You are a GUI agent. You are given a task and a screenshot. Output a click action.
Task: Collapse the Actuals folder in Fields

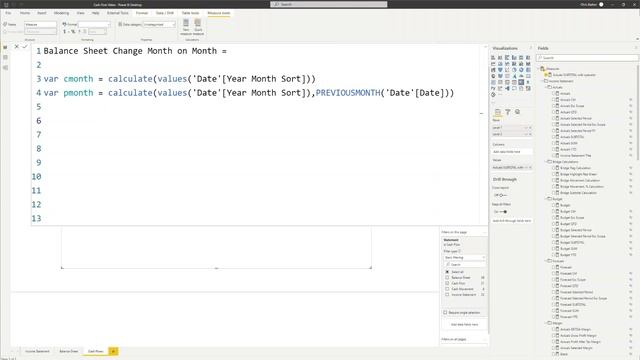(546, 87)
